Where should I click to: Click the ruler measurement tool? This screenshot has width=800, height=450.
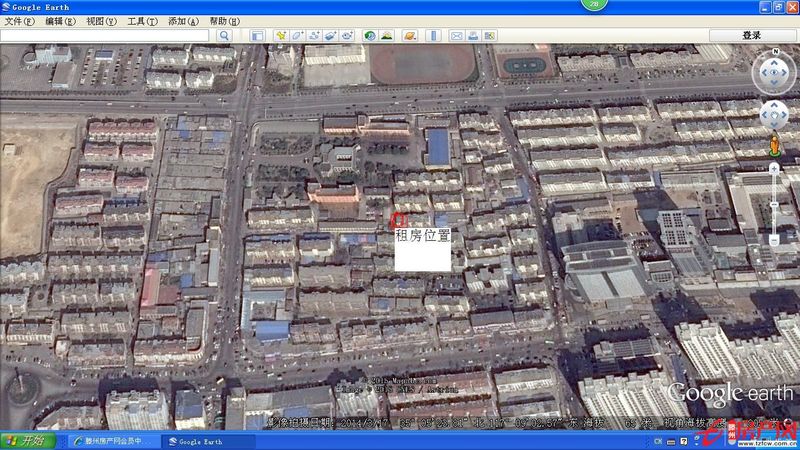[433, 36]
